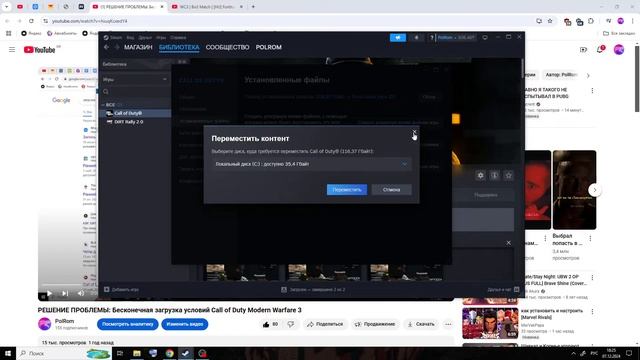The height and width of the screenshot is (360, 640).
Task: Open the Выбрал попасть в Shorts thumbnail
Action: pos(574,190)
